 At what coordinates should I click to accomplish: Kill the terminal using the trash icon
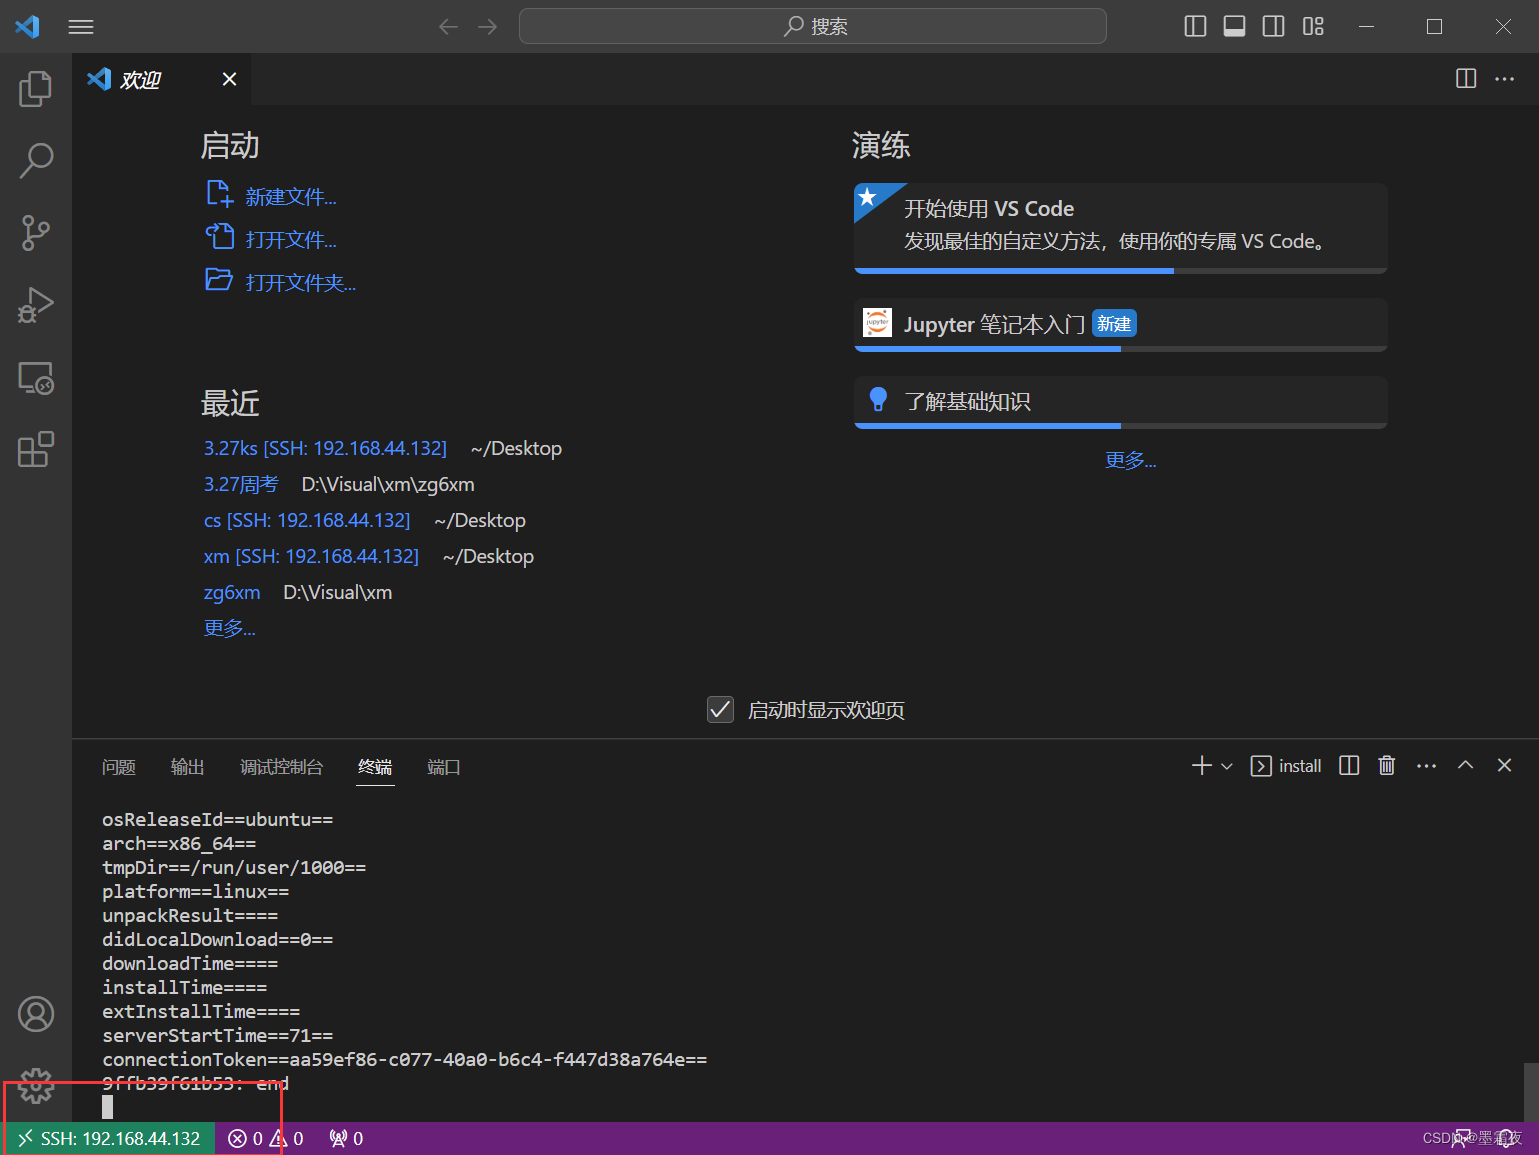coord(1386,765)
